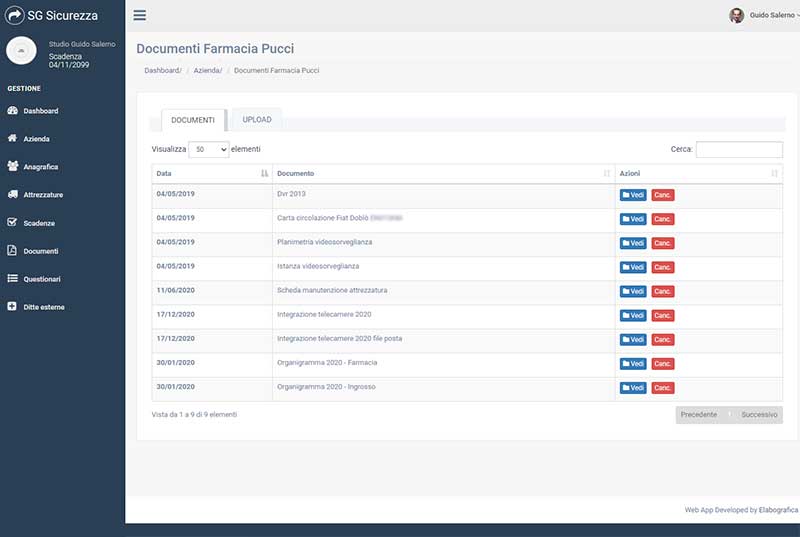Click the Studio Guido Salerno round logo

21,51
